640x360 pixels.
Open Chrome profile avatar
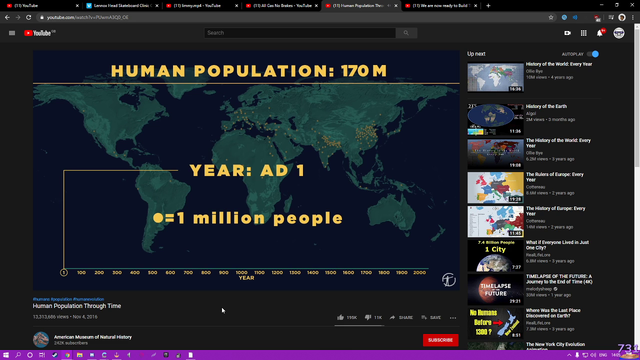[x=622, y=17]
